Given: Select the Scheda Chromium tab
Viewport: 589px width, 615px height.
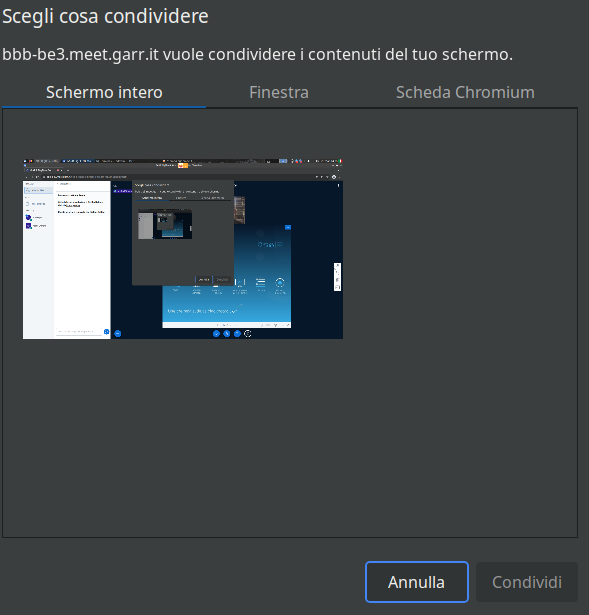Looking at the screenshot, I should click(465, 93).
